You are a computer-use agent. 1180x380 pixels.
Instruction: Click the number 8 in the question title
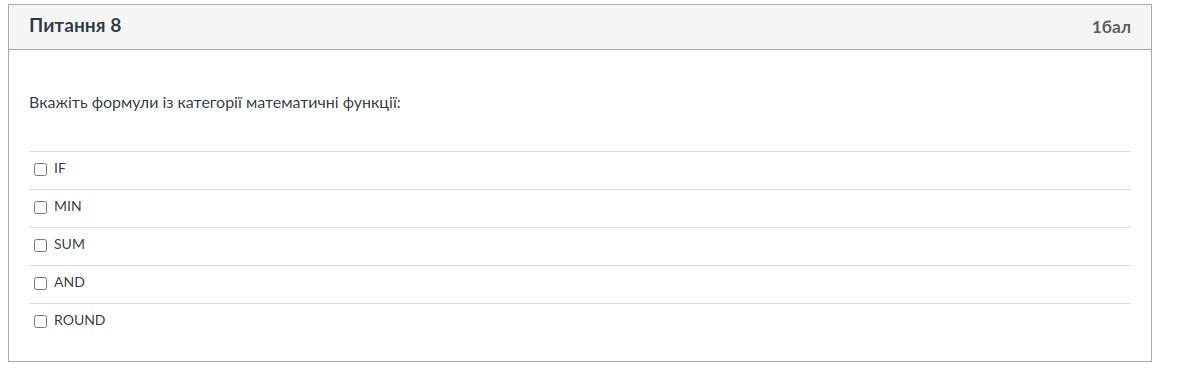(116, 26)
